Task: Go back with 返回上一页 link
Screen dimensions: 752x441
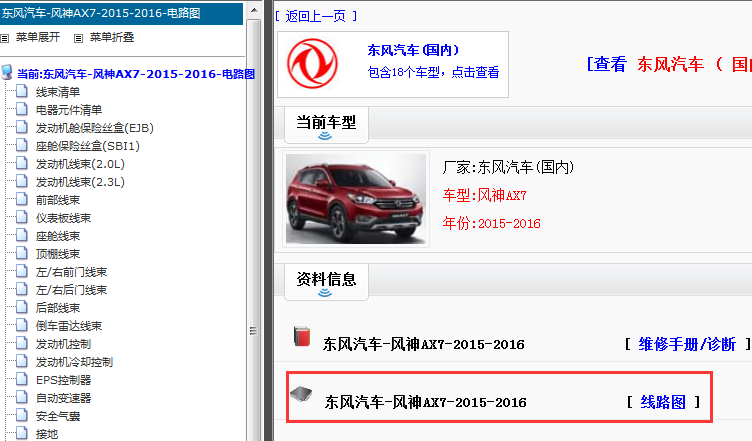Action: pyautogui.click(x=316, y=16)
